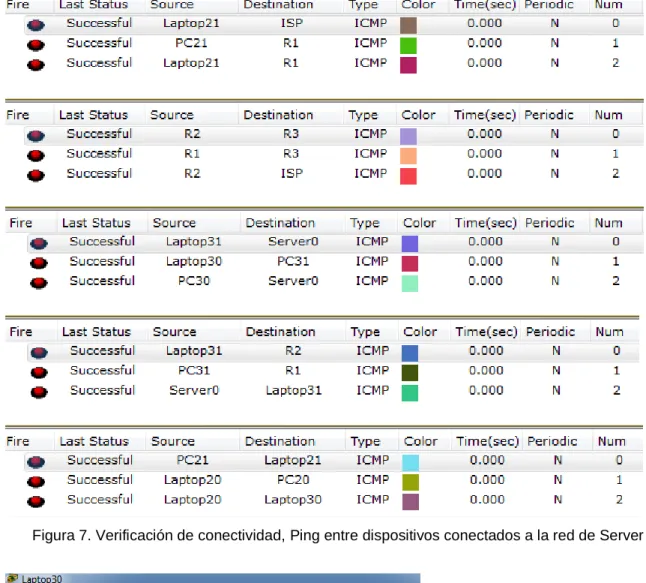The width and height of the screenshot is (646, 583).
Task: Select crimson swatch of Laptop30 to PC31 row
Action: point(410,263)
